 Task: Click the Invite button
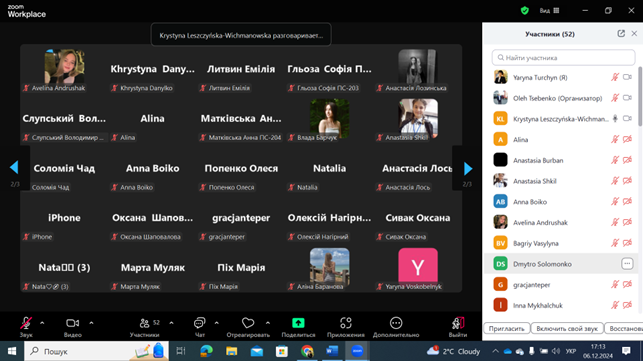click(x=506, y=329)
